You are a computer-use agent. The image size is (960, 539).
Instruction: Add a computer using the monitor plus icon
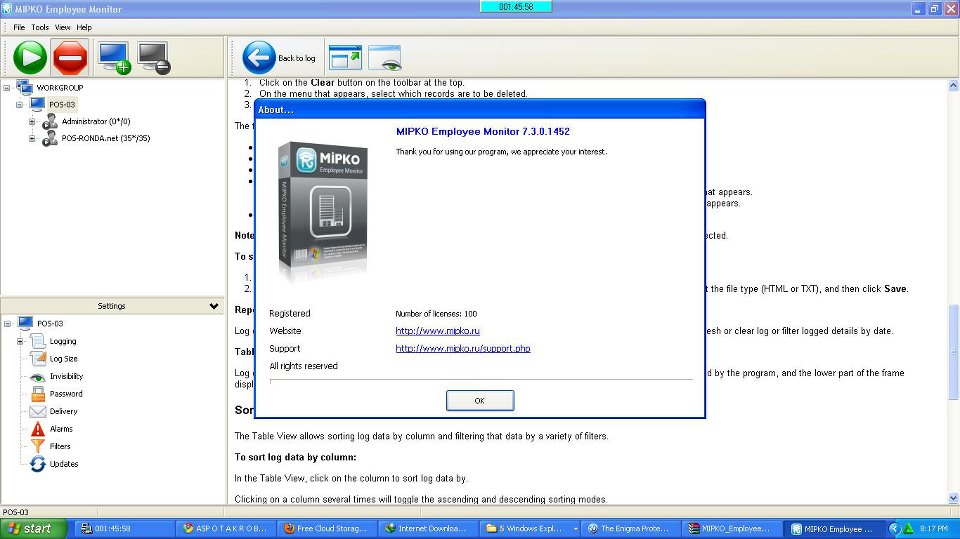click(x=114, y=58)
